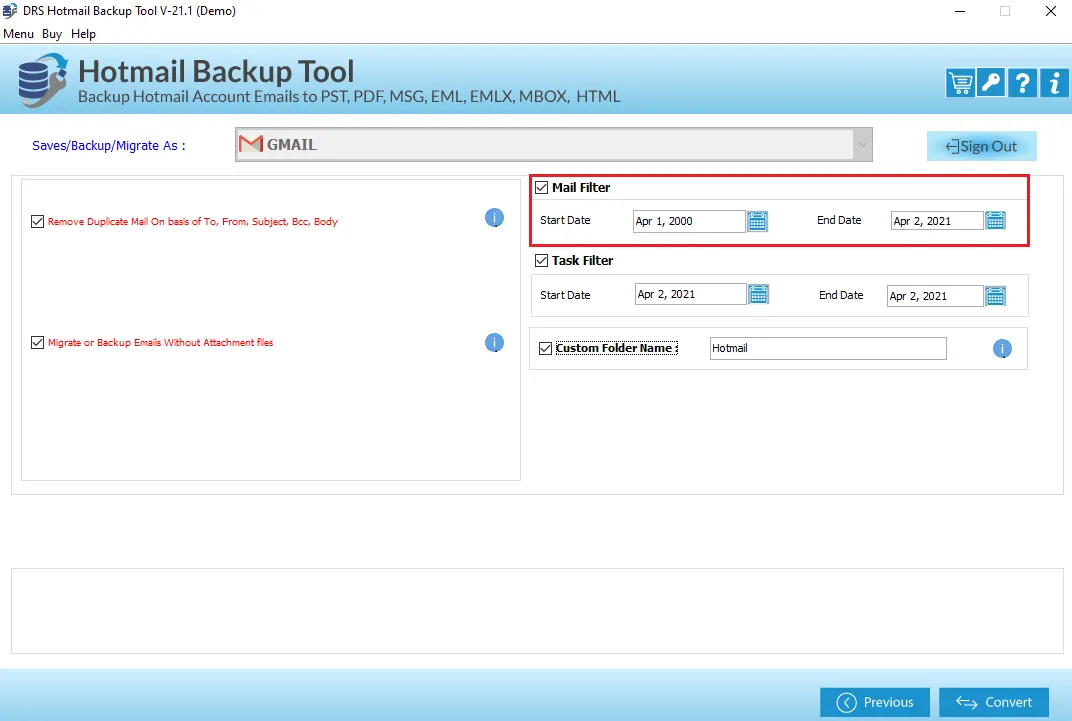The width and height of the screenshot is (1072, 721).
Task: Click the app icon in title bar
Action: (x=10, y=11)
